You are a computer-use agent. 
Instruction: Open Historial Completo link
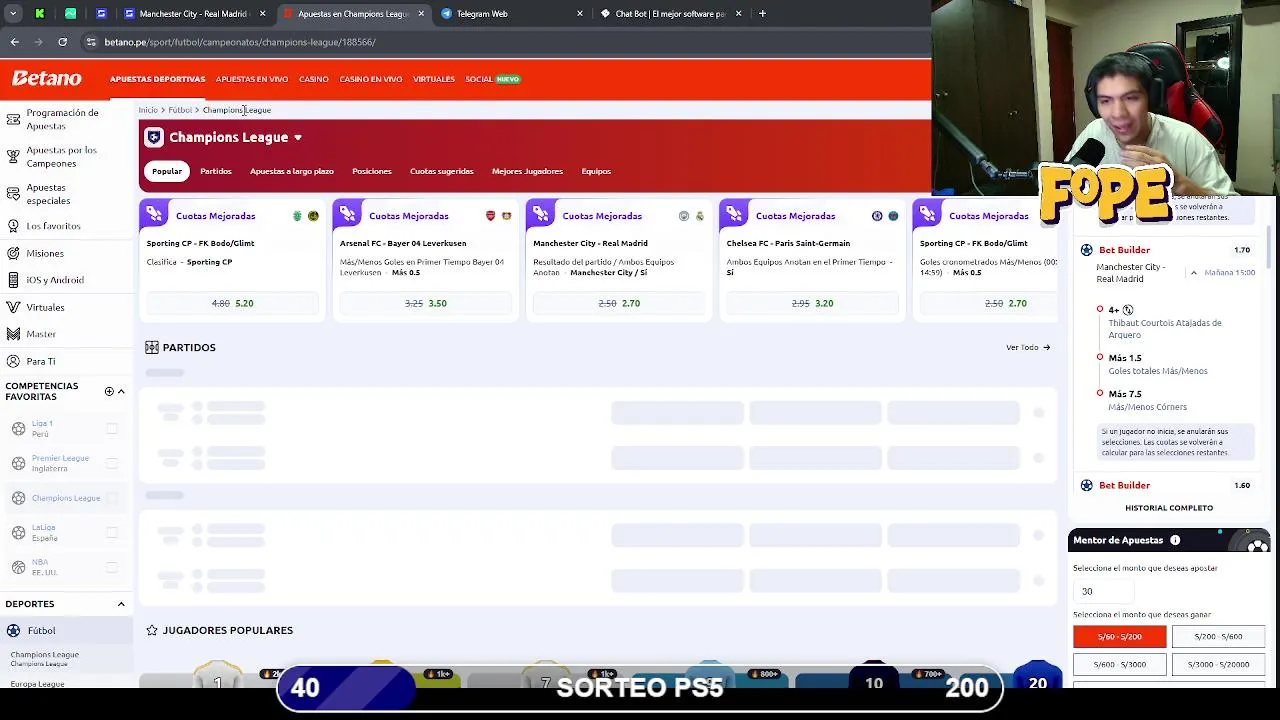pos(1169,508)
